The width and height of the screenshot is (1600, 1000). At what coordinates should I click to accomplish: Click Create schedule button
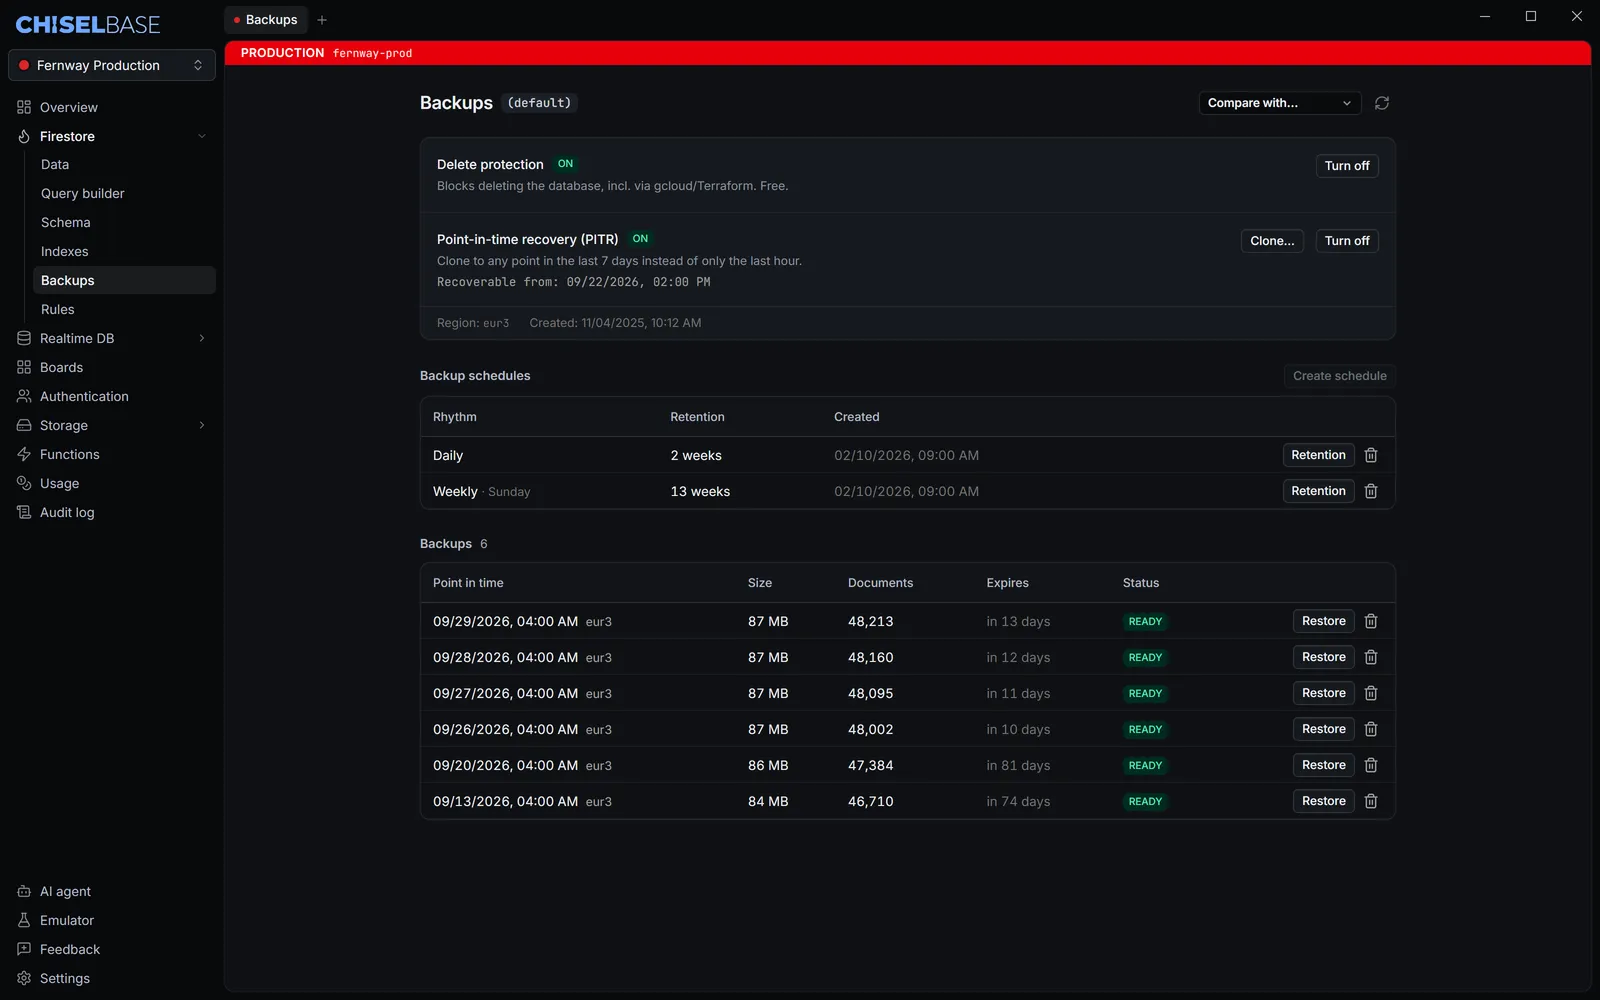1340,376
